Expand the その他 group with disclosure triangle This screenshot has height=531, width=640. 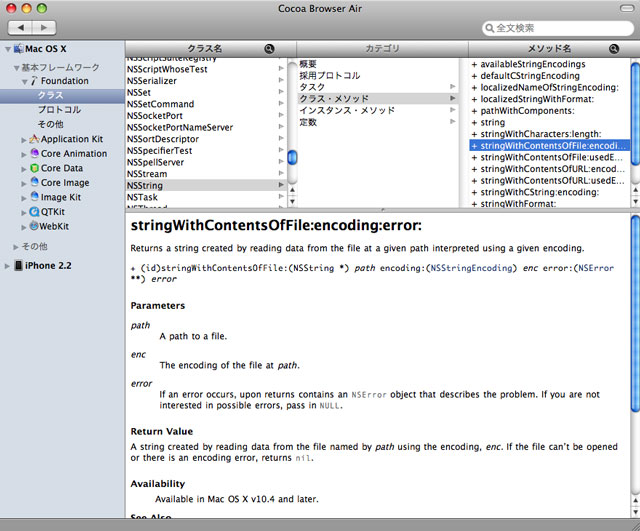[16, 247]
